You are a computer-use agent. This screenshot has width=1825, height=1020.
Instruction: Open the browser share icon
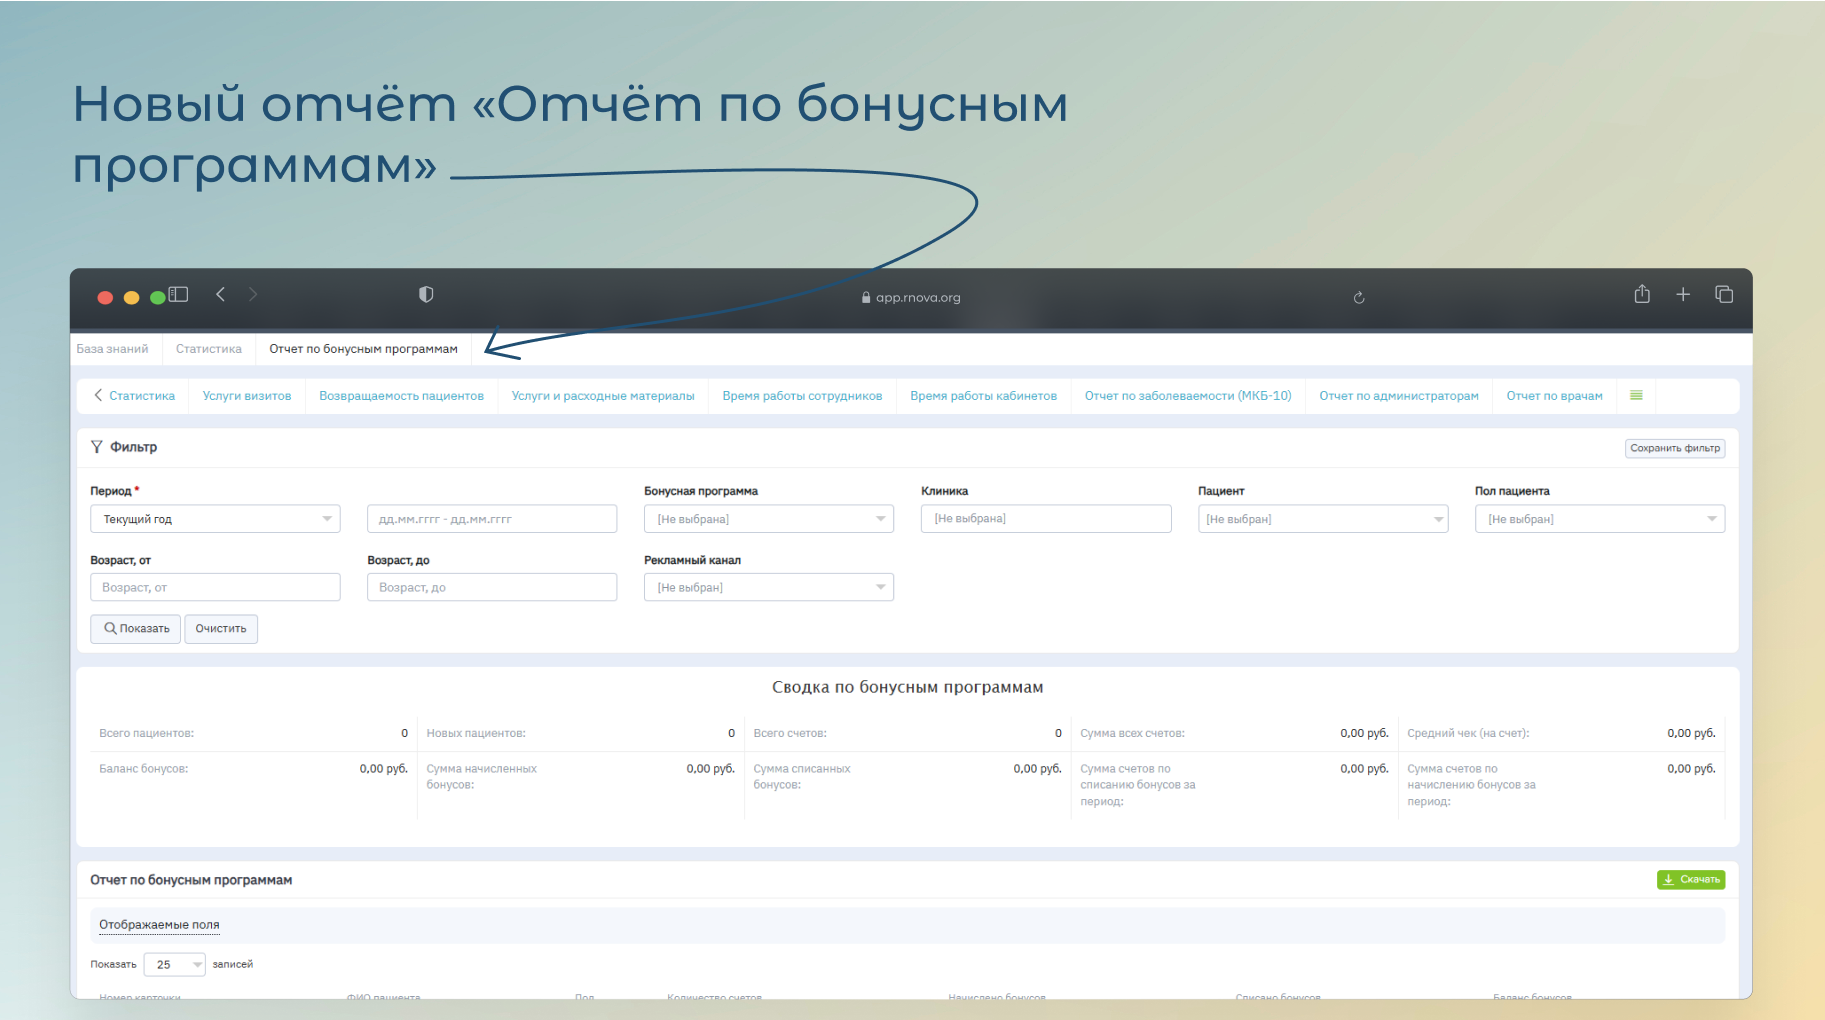pyautogui.click(x=1642, y=294)
